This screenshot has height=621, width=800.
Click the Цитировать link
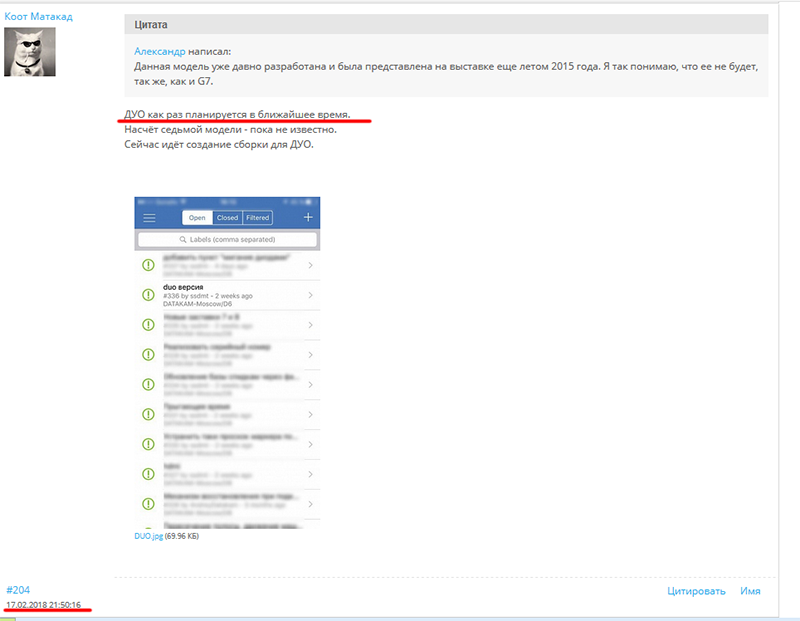(x=696, y=591)
